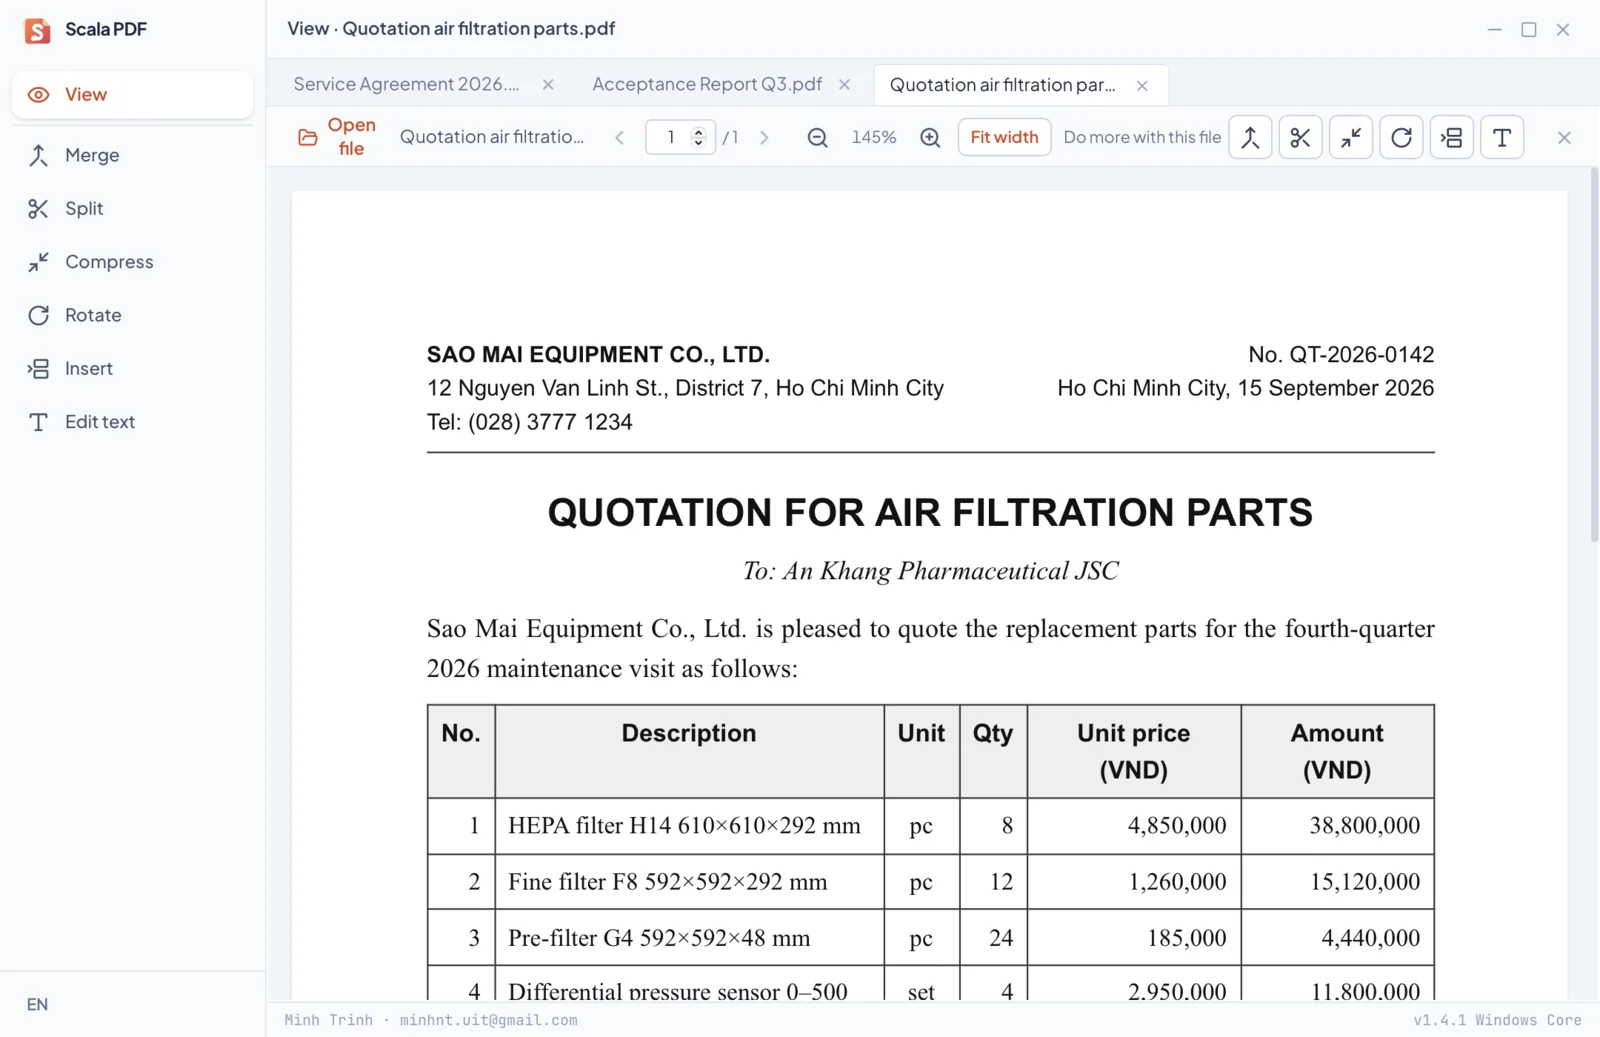This screenshot has width=1600, height=1037.
Task: Open Insert in the sidebar
Action: tap(132, 369)
